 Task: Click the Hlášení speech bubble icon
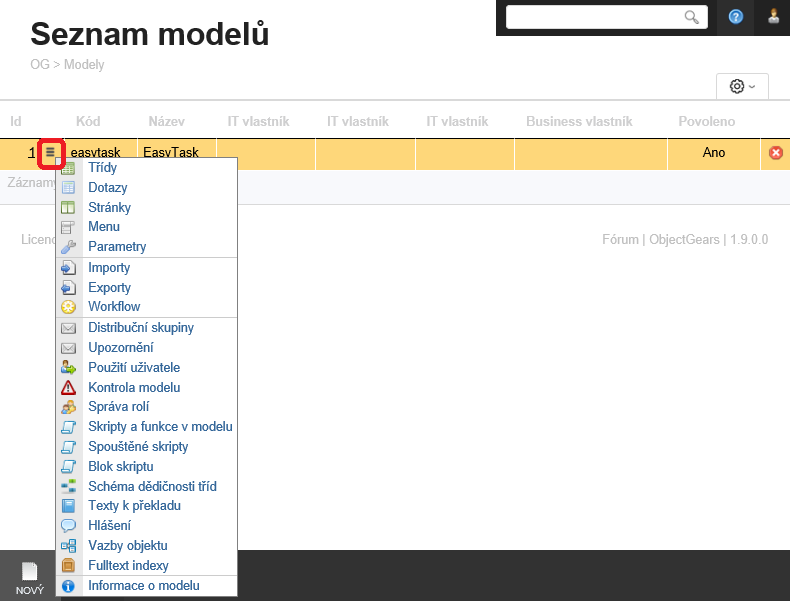click(68, 526)
